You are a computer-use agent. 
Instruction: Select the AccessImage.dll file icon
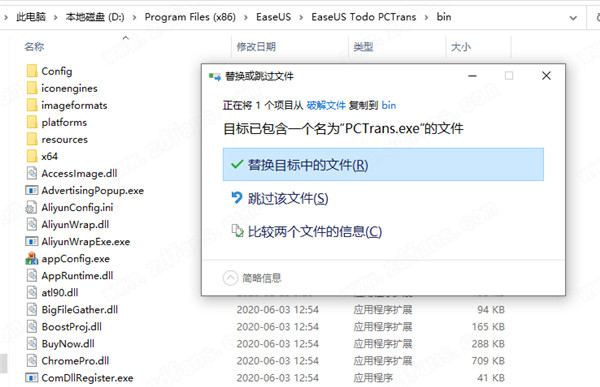point(32,173)
